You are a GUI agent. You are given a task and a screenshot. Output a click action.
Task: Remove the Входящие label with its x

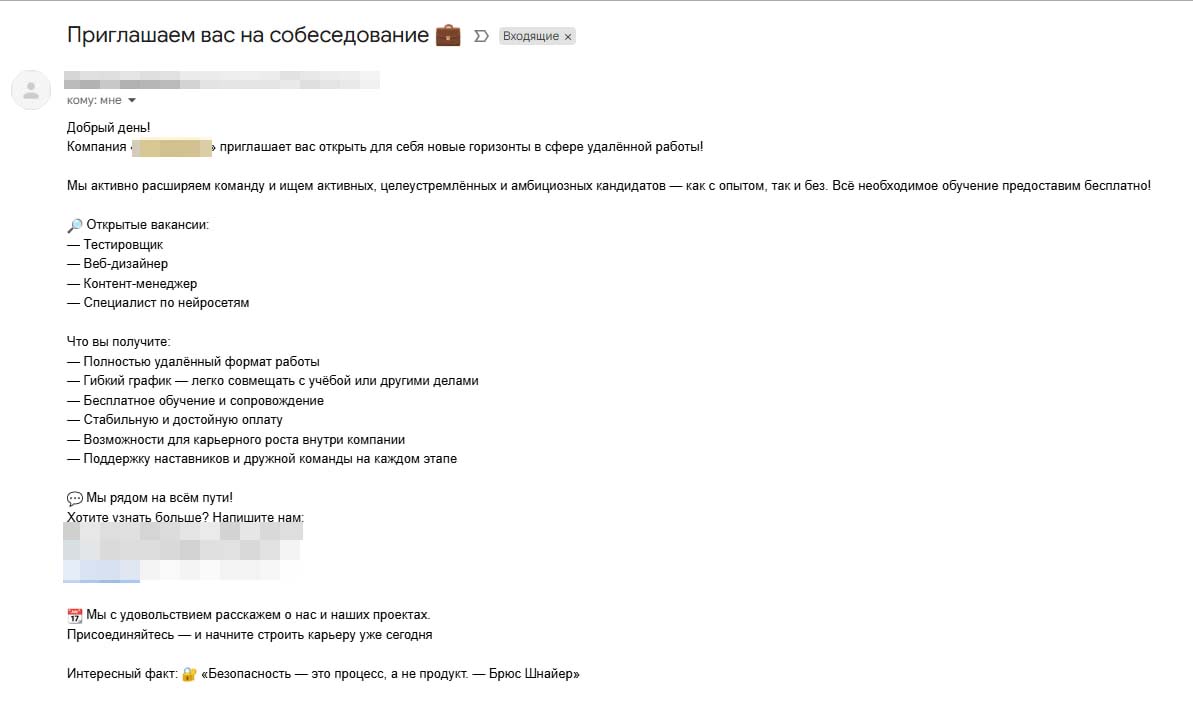(x=568, y=37)
